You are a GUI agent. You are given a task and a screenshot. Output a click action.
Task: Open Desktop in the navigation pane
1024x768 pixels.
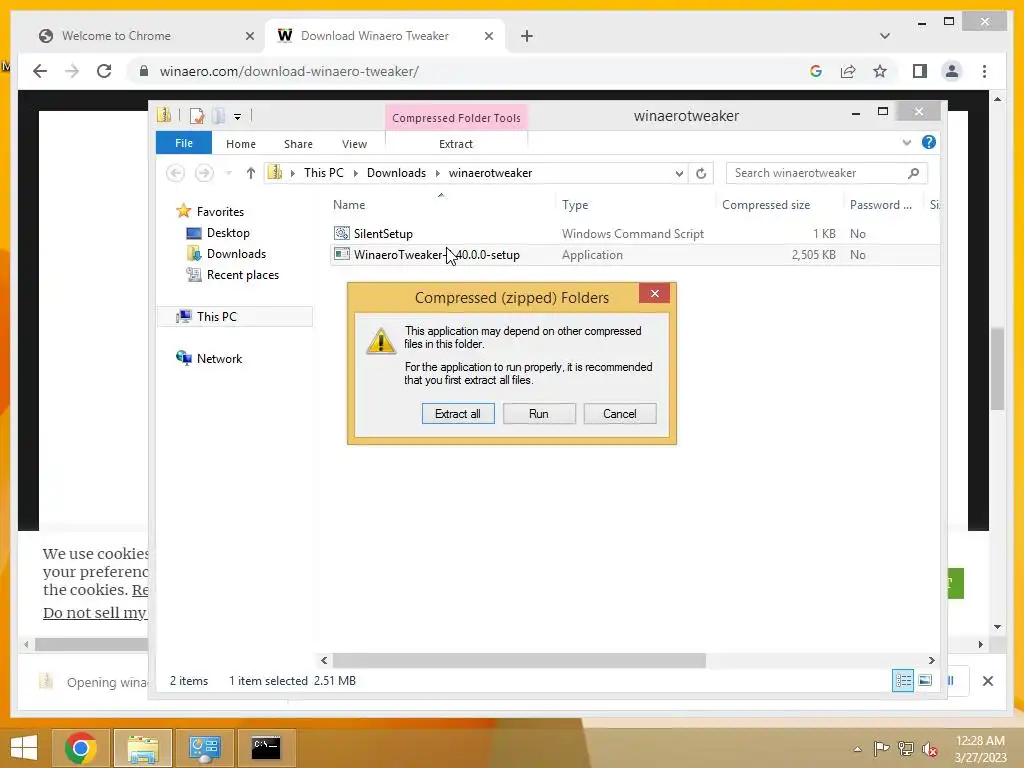(x=228, y=232)
